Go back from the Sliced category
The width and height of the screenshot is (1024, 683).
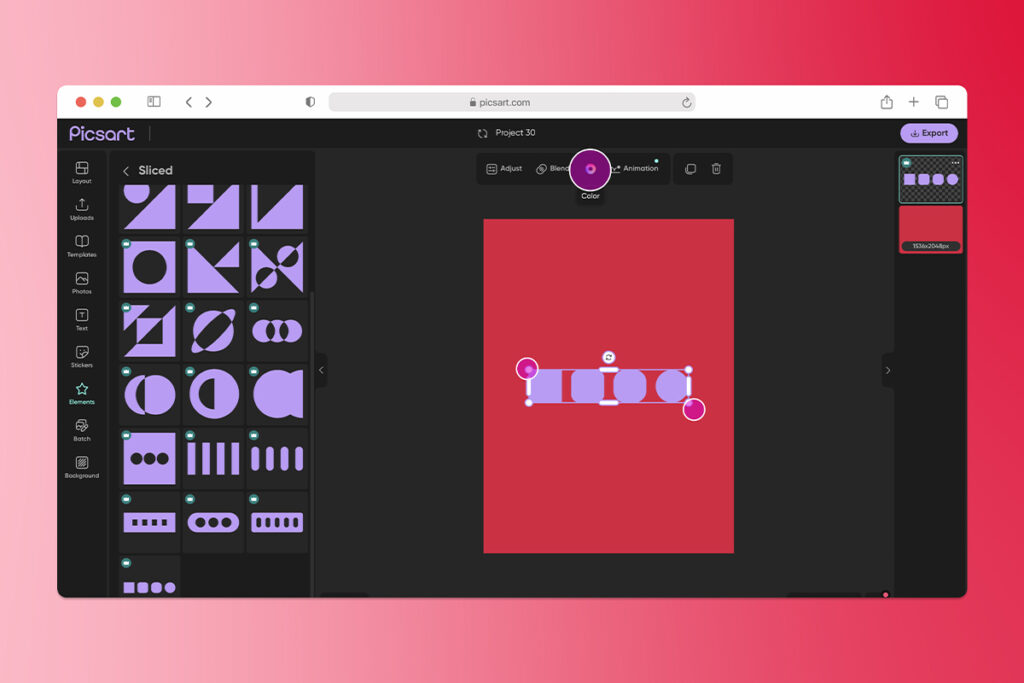click(126, 171)
